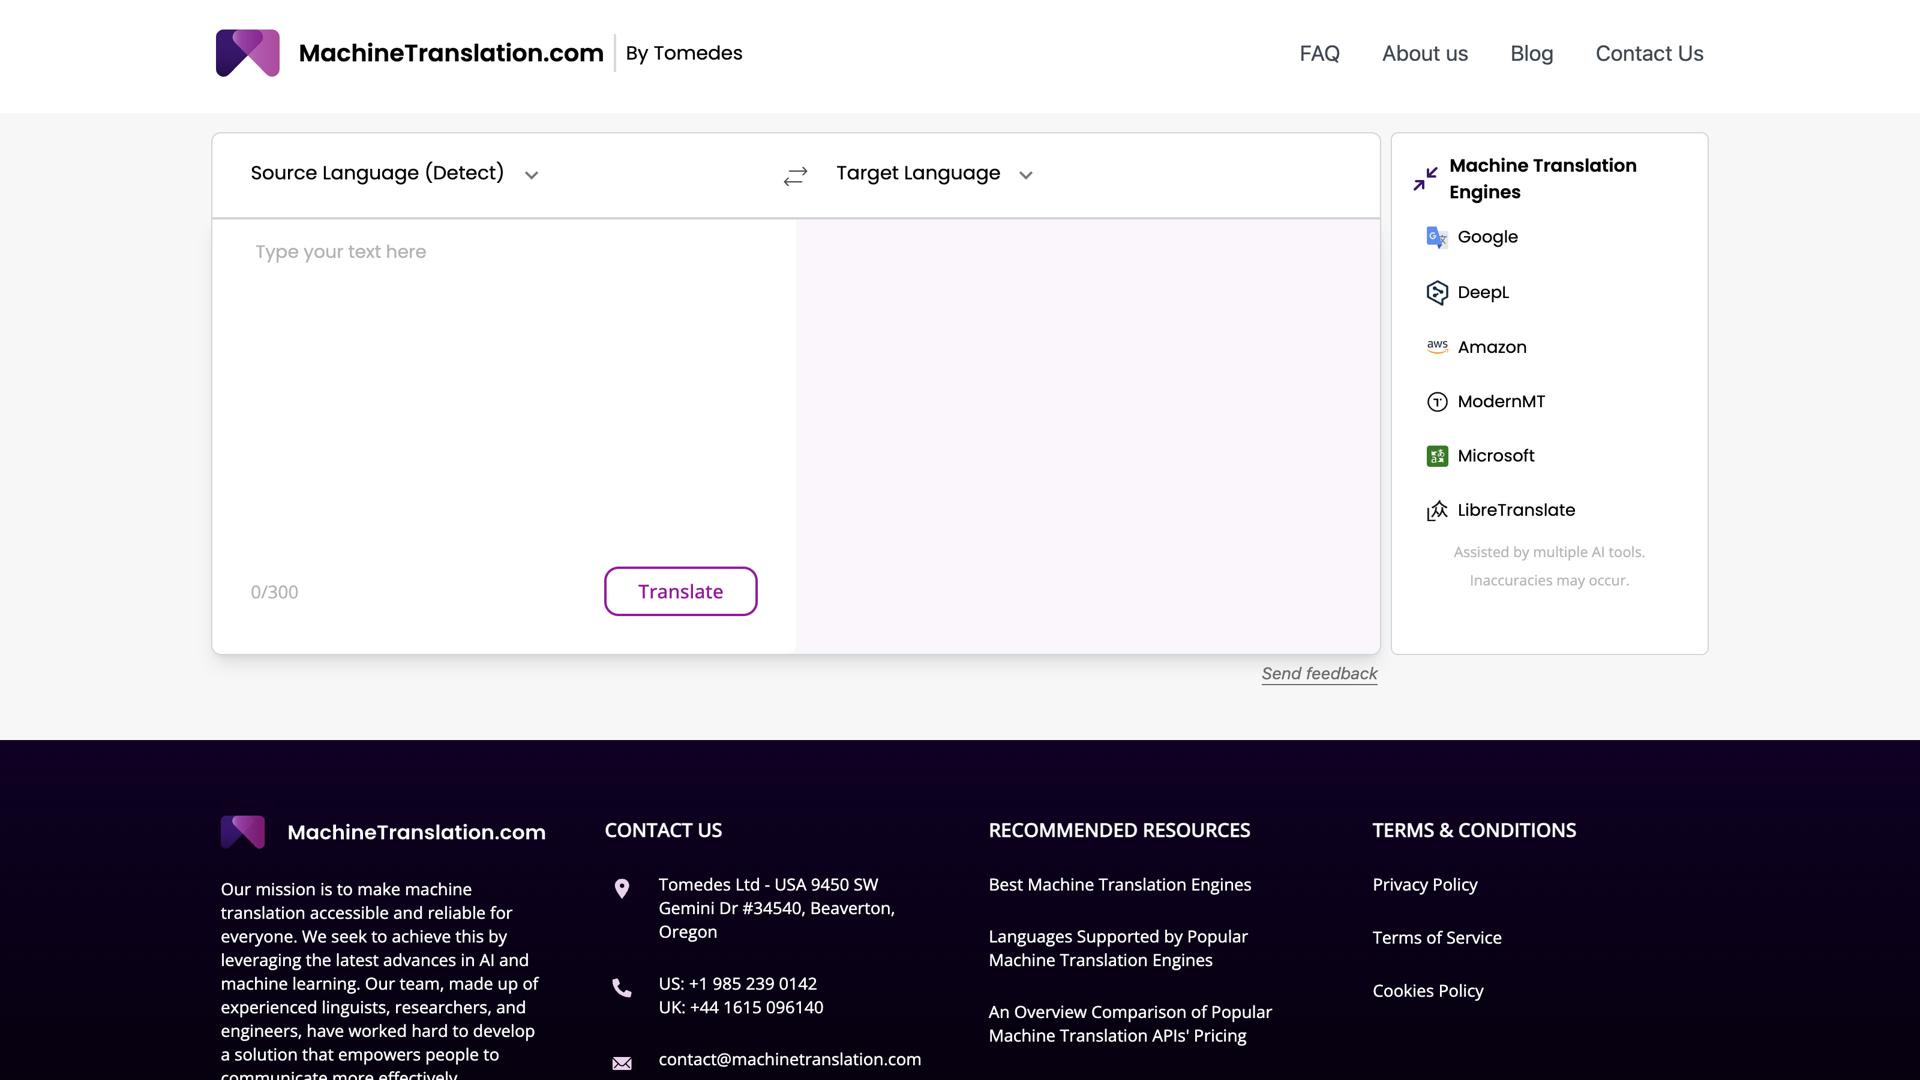Open the FAQ page

coord(1319,53)
